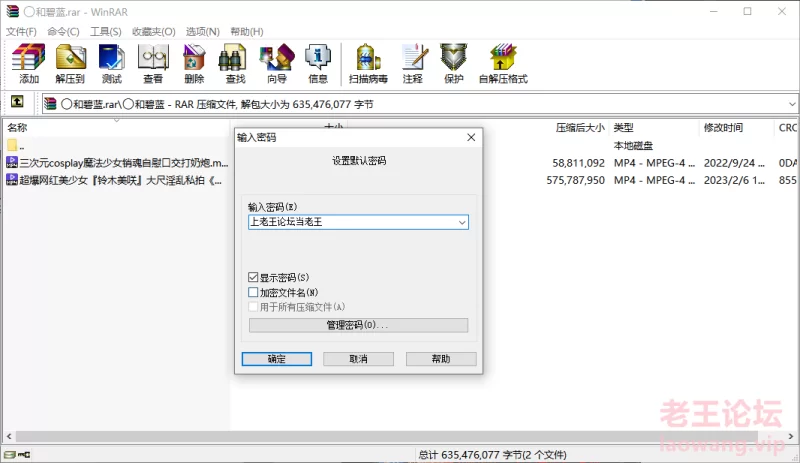The height and width of the screenshot is (463, 800).
Task: Click the "2023/2/6" modified date cell
Action: [x=734, y=180]
